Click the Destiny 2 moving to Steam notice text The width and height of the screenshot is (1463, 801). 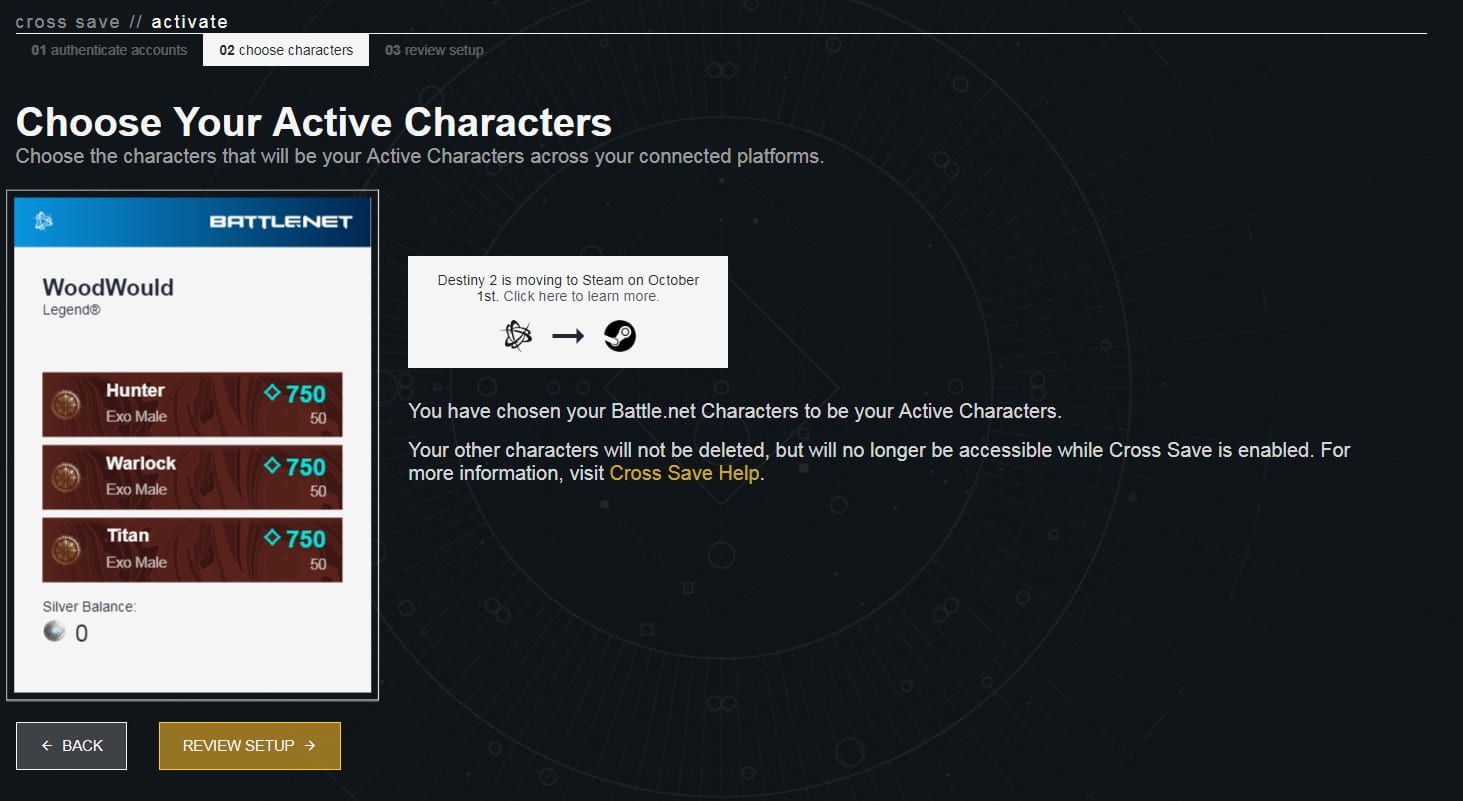point(568,288)
